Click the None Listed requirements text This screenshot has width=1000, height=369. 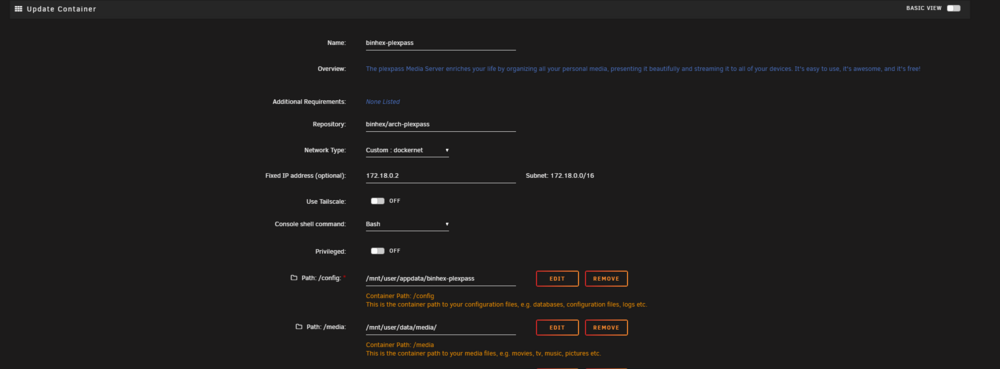point(383,101)
